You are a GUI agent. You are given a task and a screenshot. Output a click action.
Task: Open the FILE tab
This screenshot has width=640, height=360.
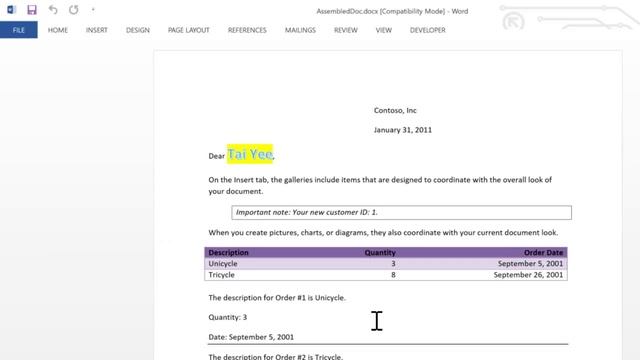(x=19, y=30)
